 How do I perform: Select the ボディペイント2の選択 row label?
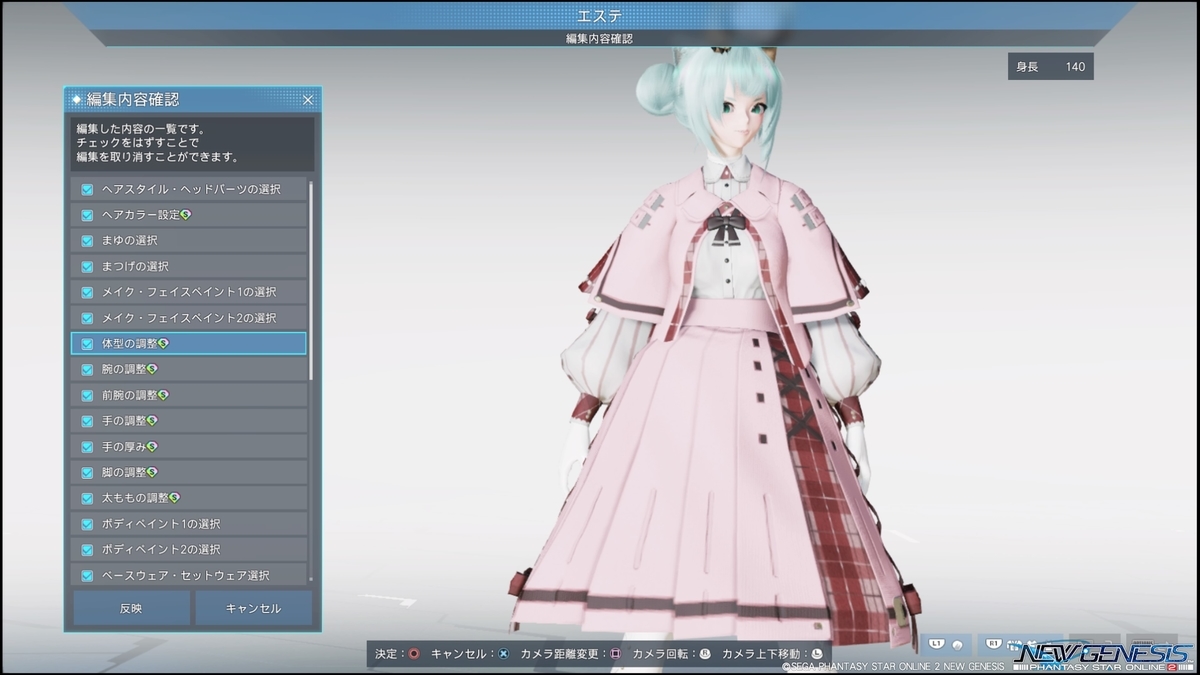[x=160, y=549]
